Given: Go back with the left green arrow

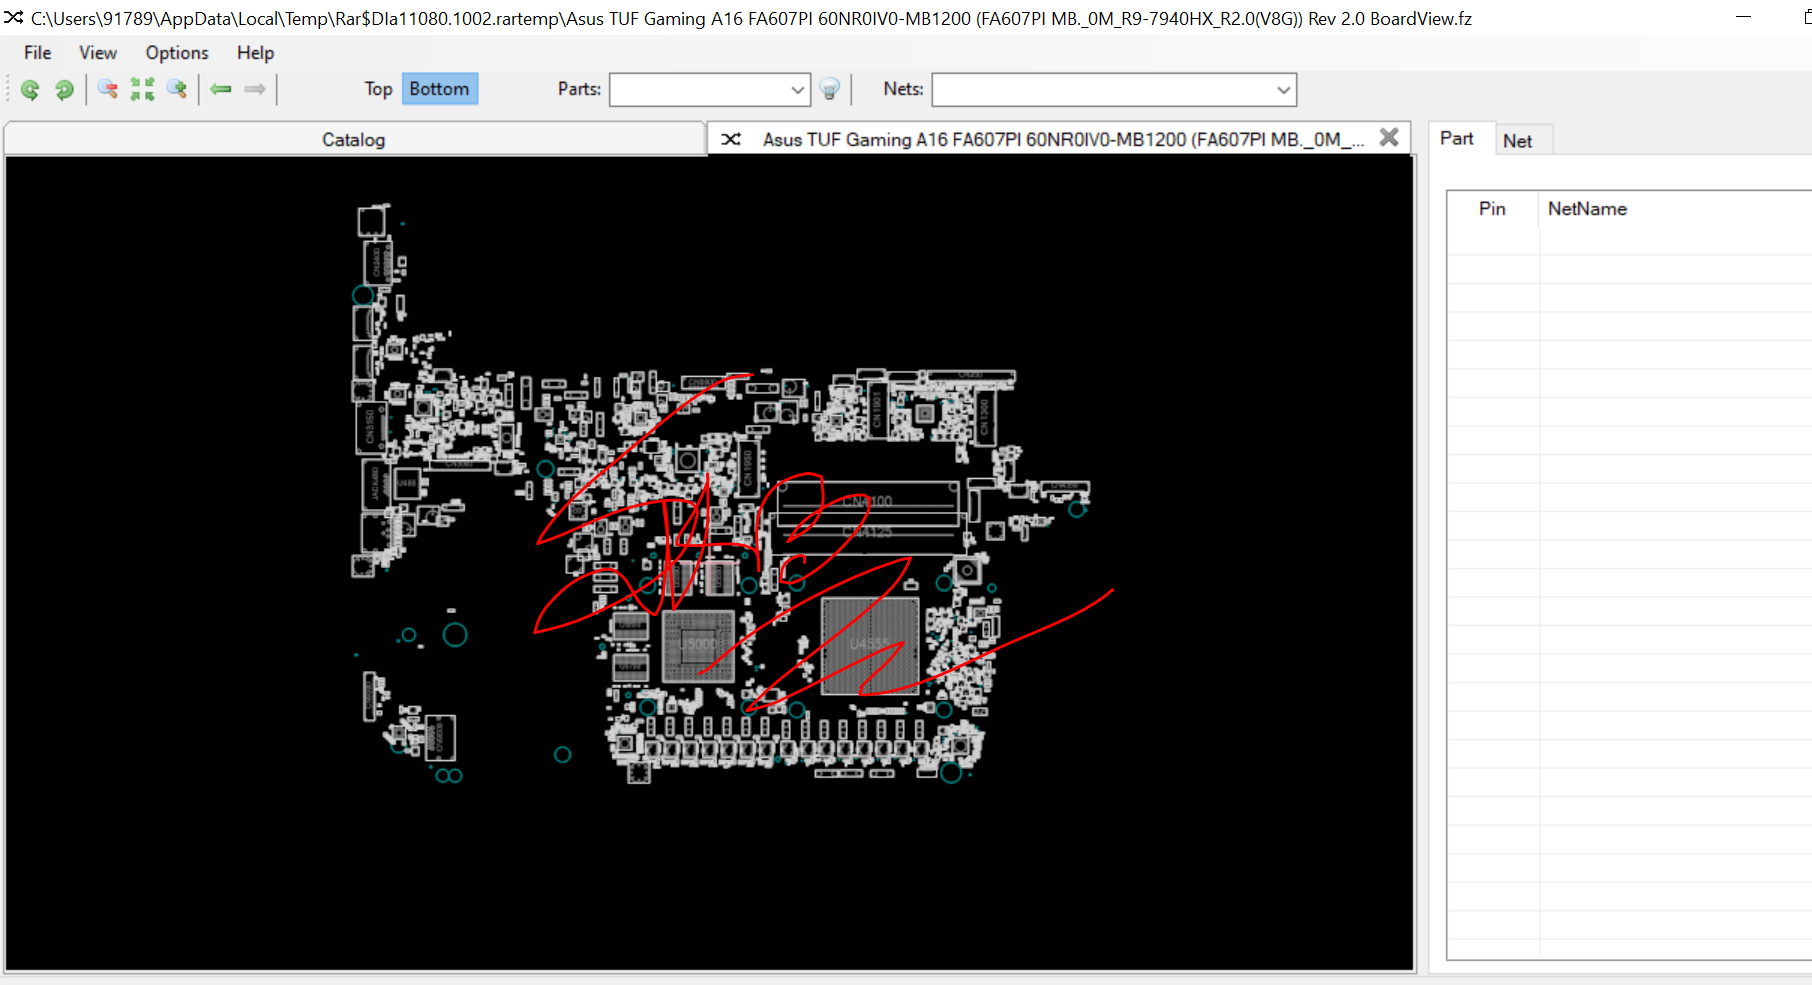Looking at the screenshot, I should point(221,90).
